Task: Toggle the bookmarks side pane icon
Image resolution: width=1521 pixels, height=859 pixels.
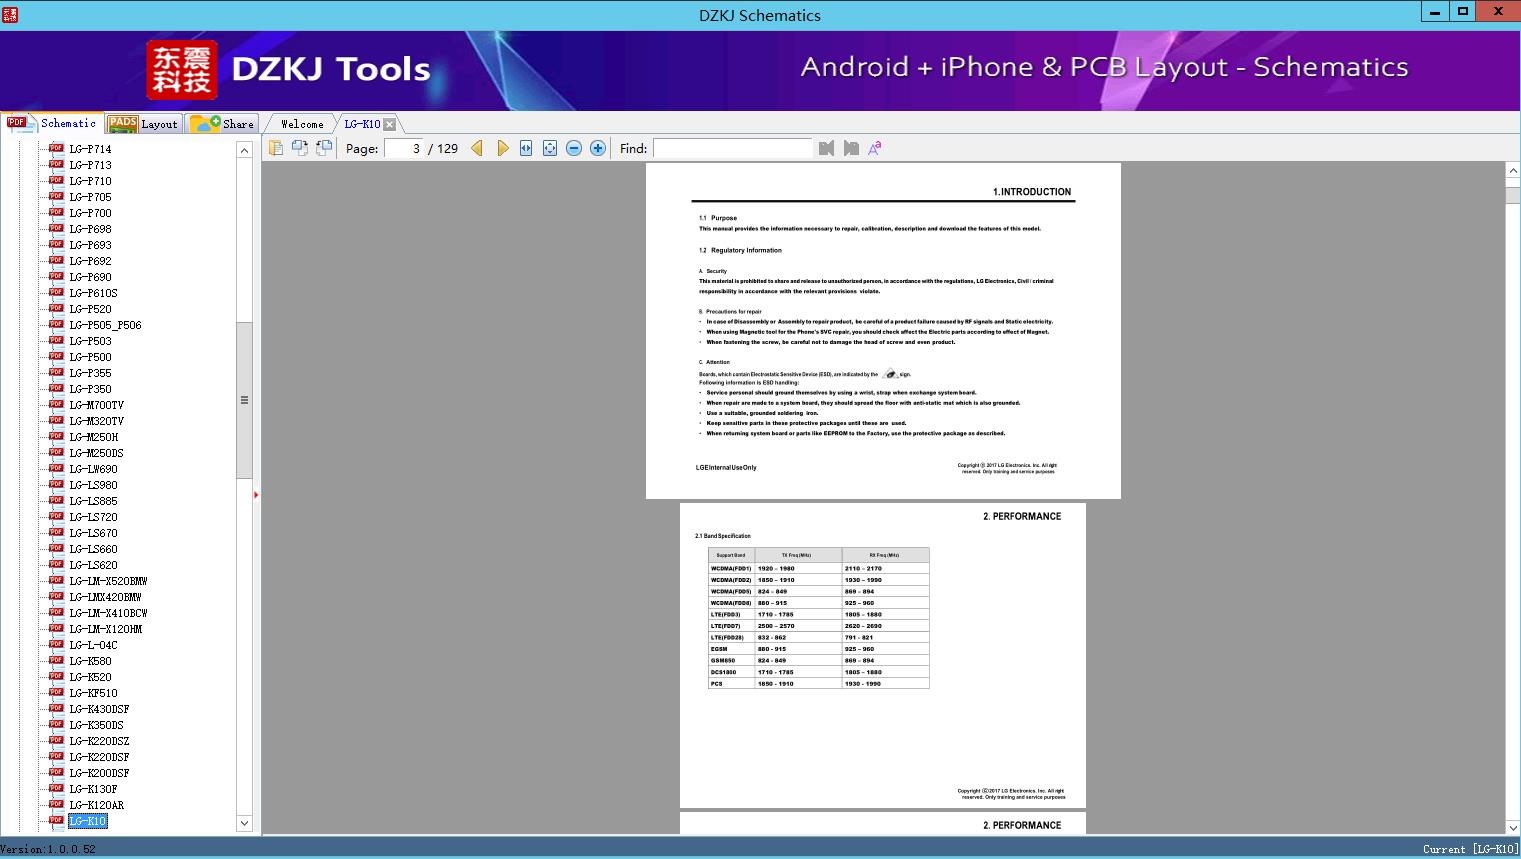Action: click(276, 148)
